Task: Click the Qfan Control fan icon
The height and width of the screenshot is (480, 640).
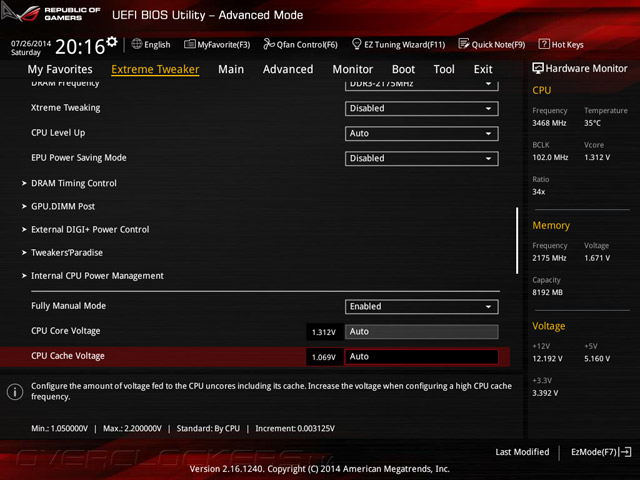Action: point(269,44)
